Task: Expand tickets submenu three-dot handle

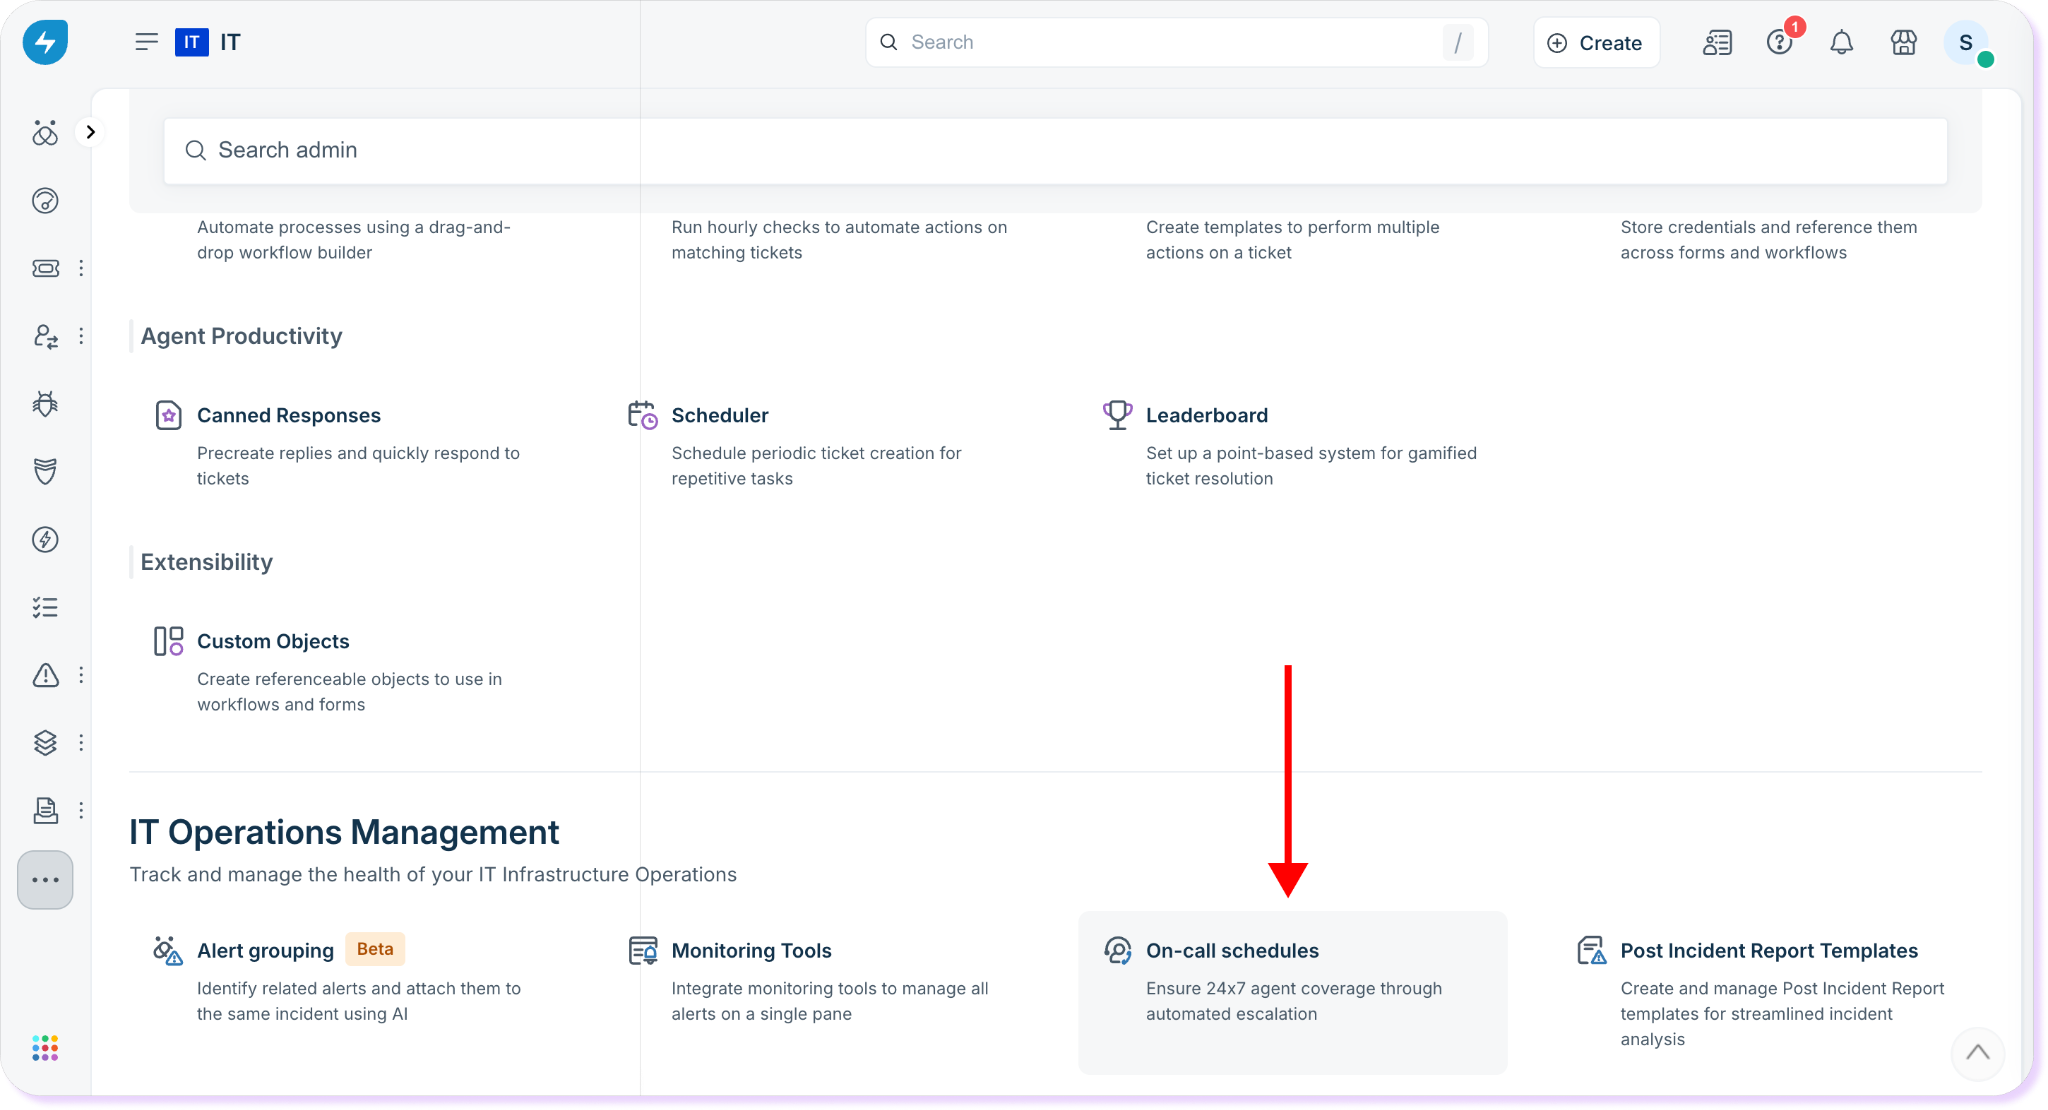Action: (x=81, y=268)
